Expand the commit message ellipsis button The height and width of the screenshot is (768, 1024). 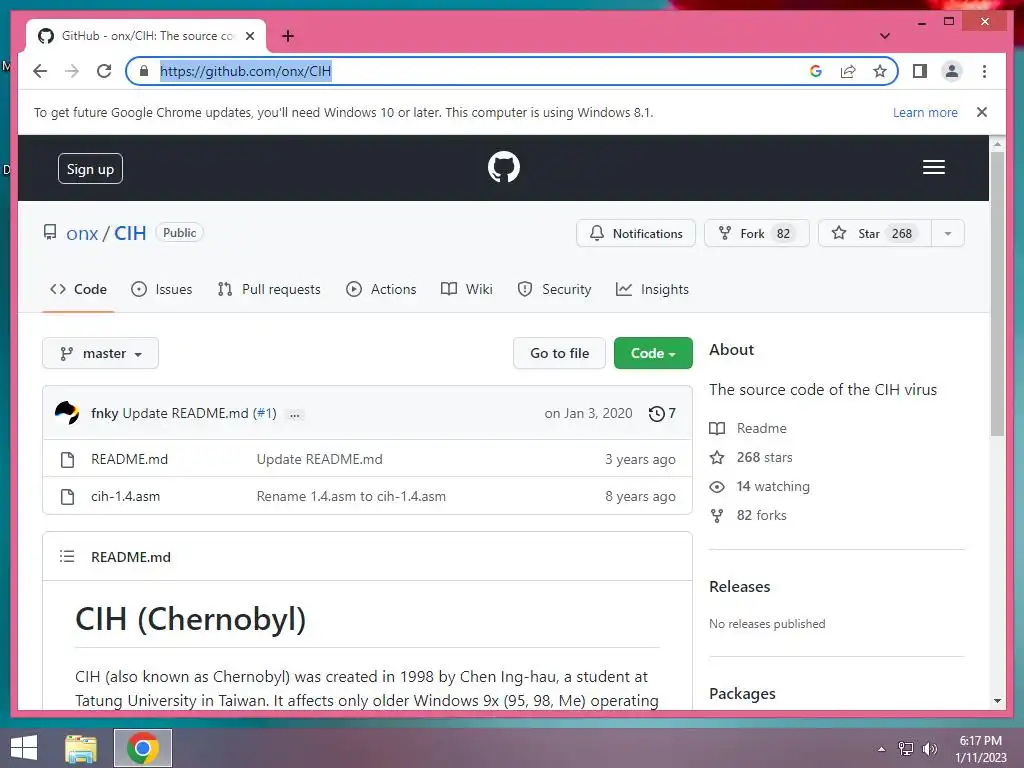[295, 415]
